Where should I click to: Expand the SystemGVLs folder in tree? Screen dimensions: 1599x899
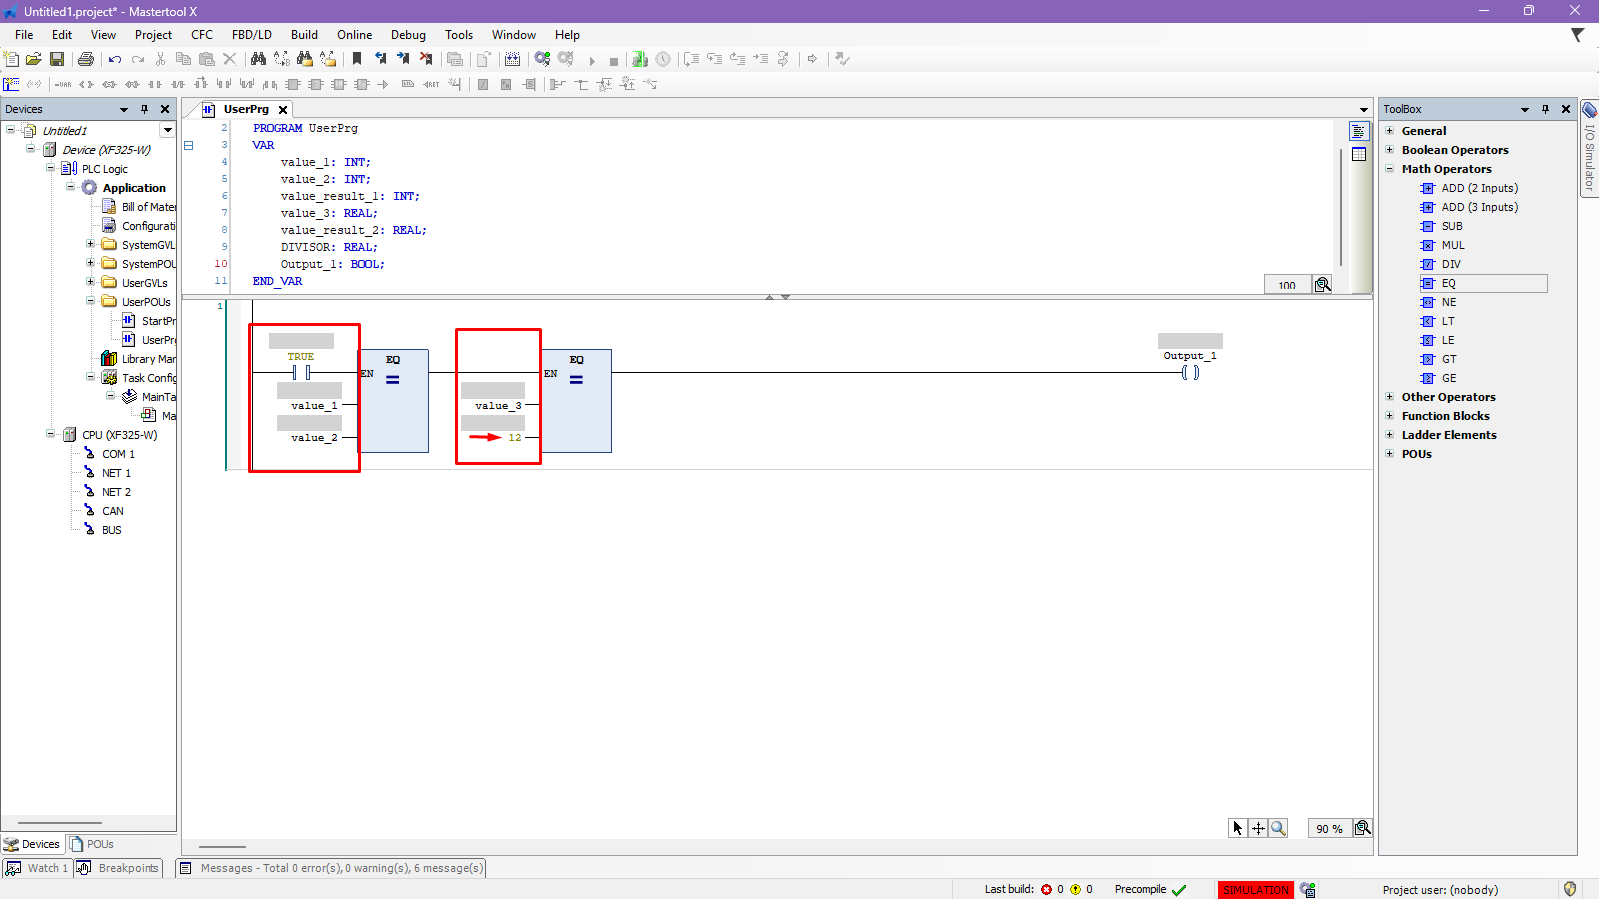pyautogui.click(x=90, y=244)
